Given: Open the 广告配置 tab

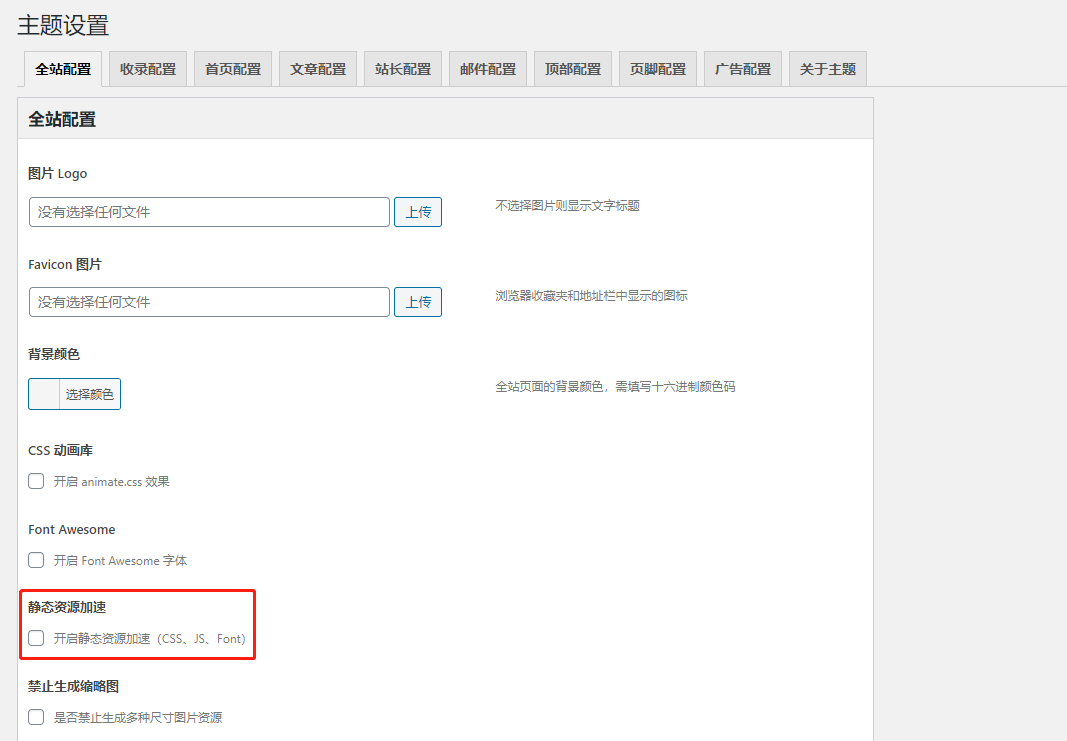Looking at the screenshot, I should [742, 68].
